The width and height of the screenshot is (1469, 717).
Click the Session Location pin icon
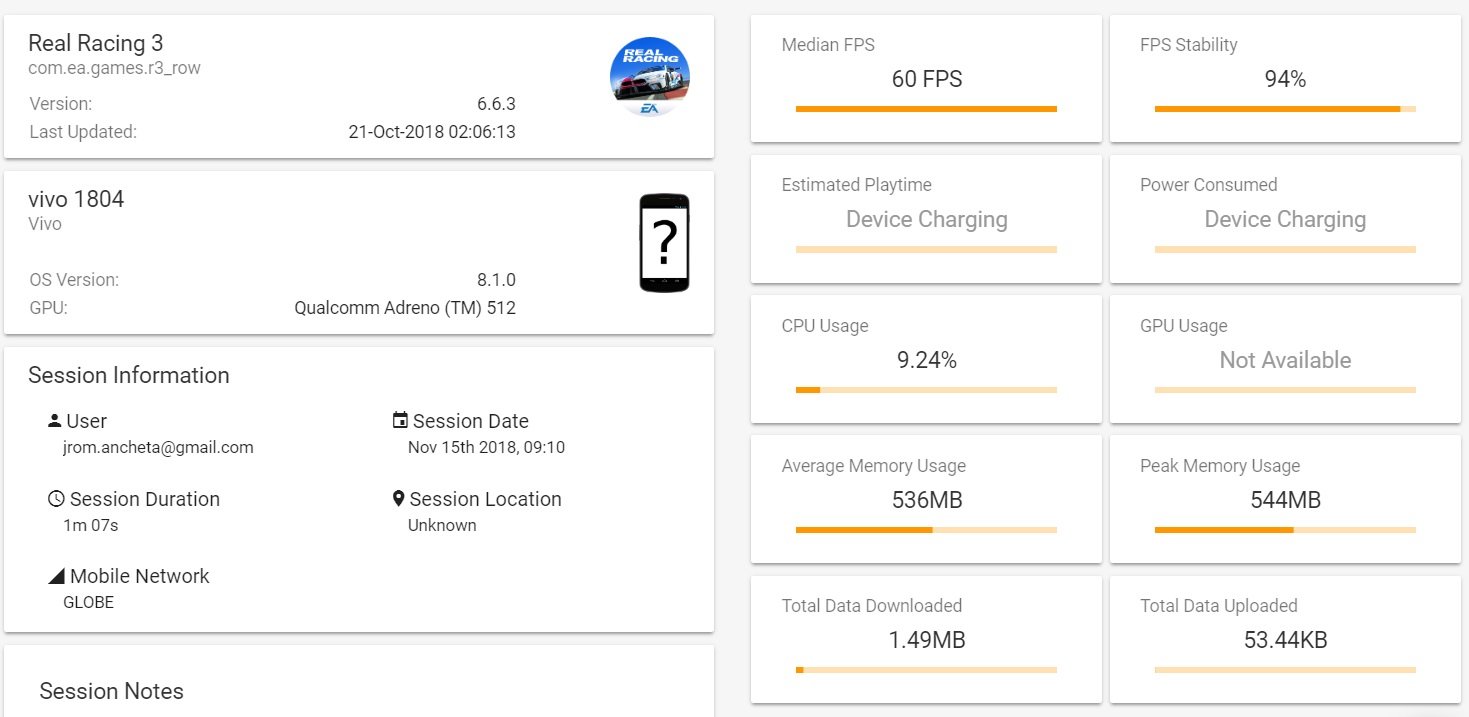[399, 499]
